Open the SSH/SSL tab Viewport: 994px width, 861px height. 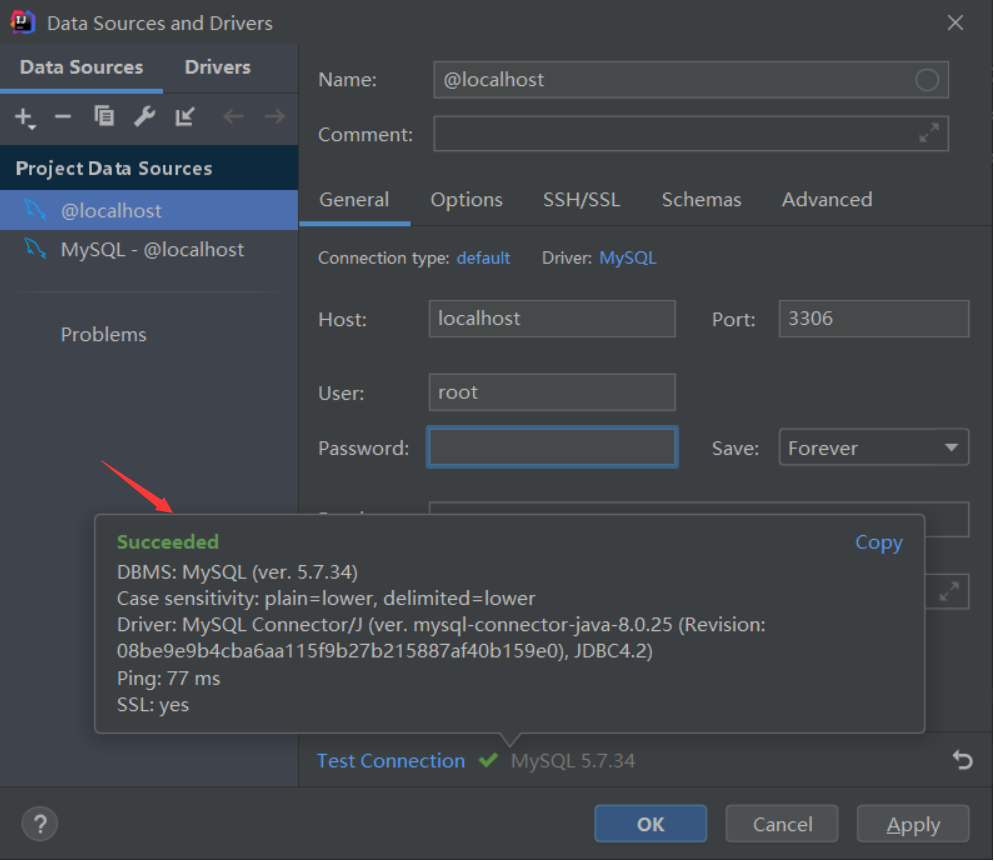coord(581,200)
